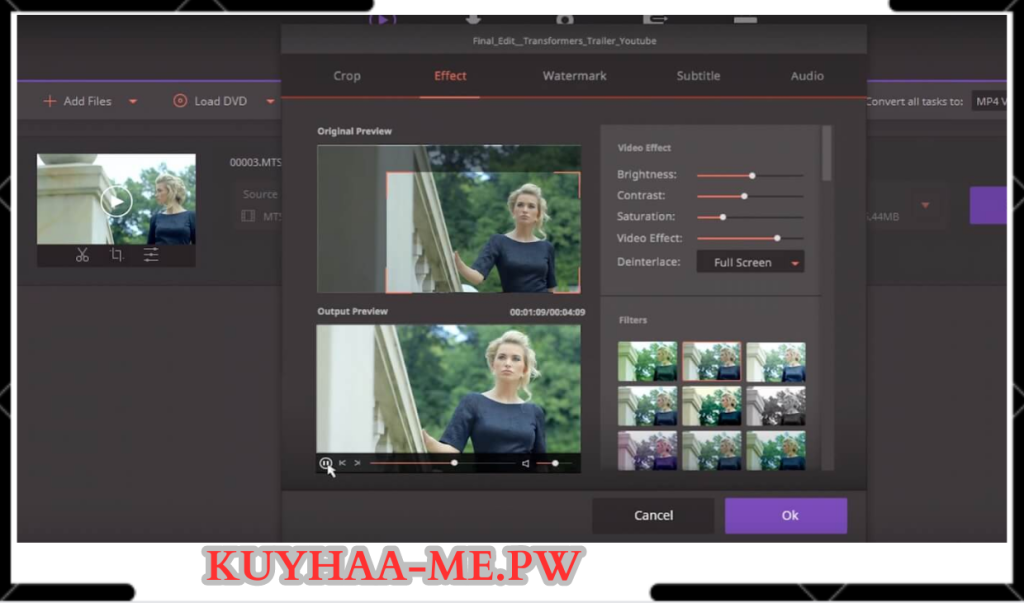Adjust the output preview volume slider

click(553, 463)
